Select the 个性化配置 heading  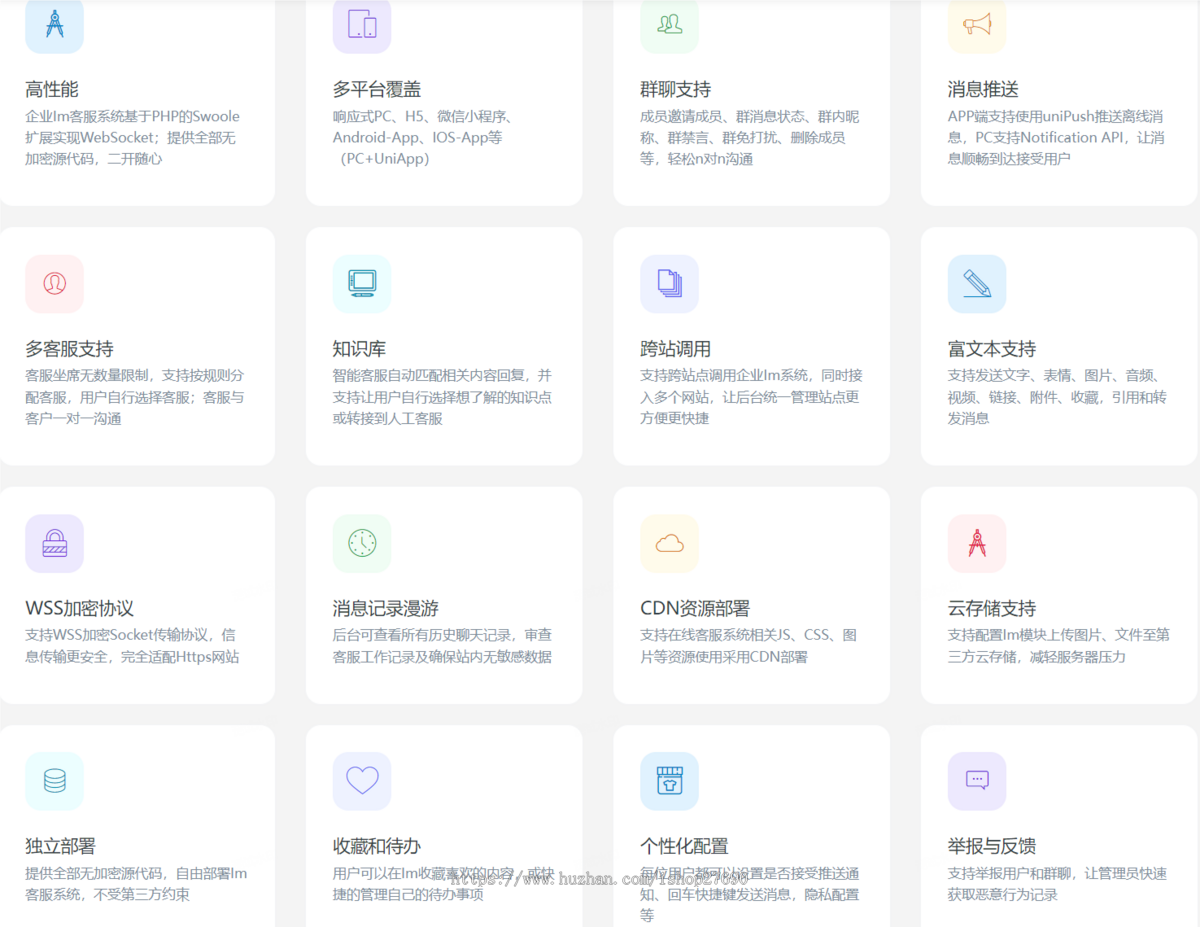pyautogui.click(x=684, y=846)
